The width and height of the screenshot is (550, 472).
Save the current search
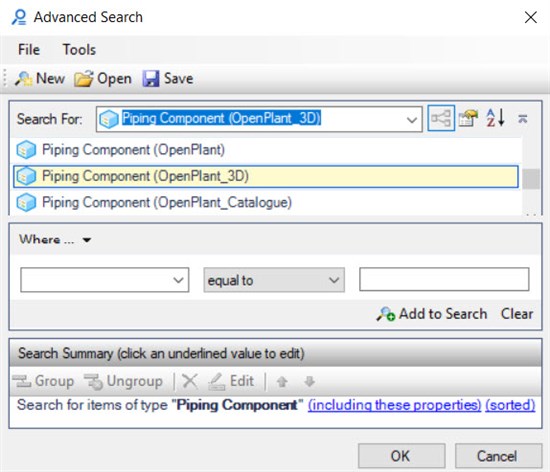pos(168,78)
